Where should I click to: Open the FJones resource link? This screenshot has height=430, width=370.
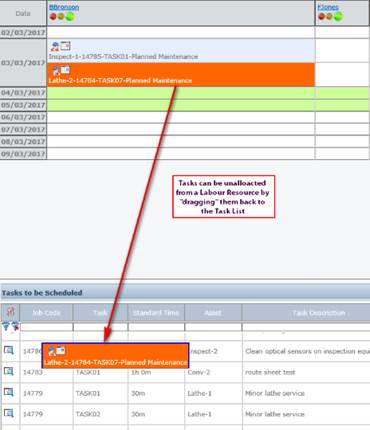point(328,7)
